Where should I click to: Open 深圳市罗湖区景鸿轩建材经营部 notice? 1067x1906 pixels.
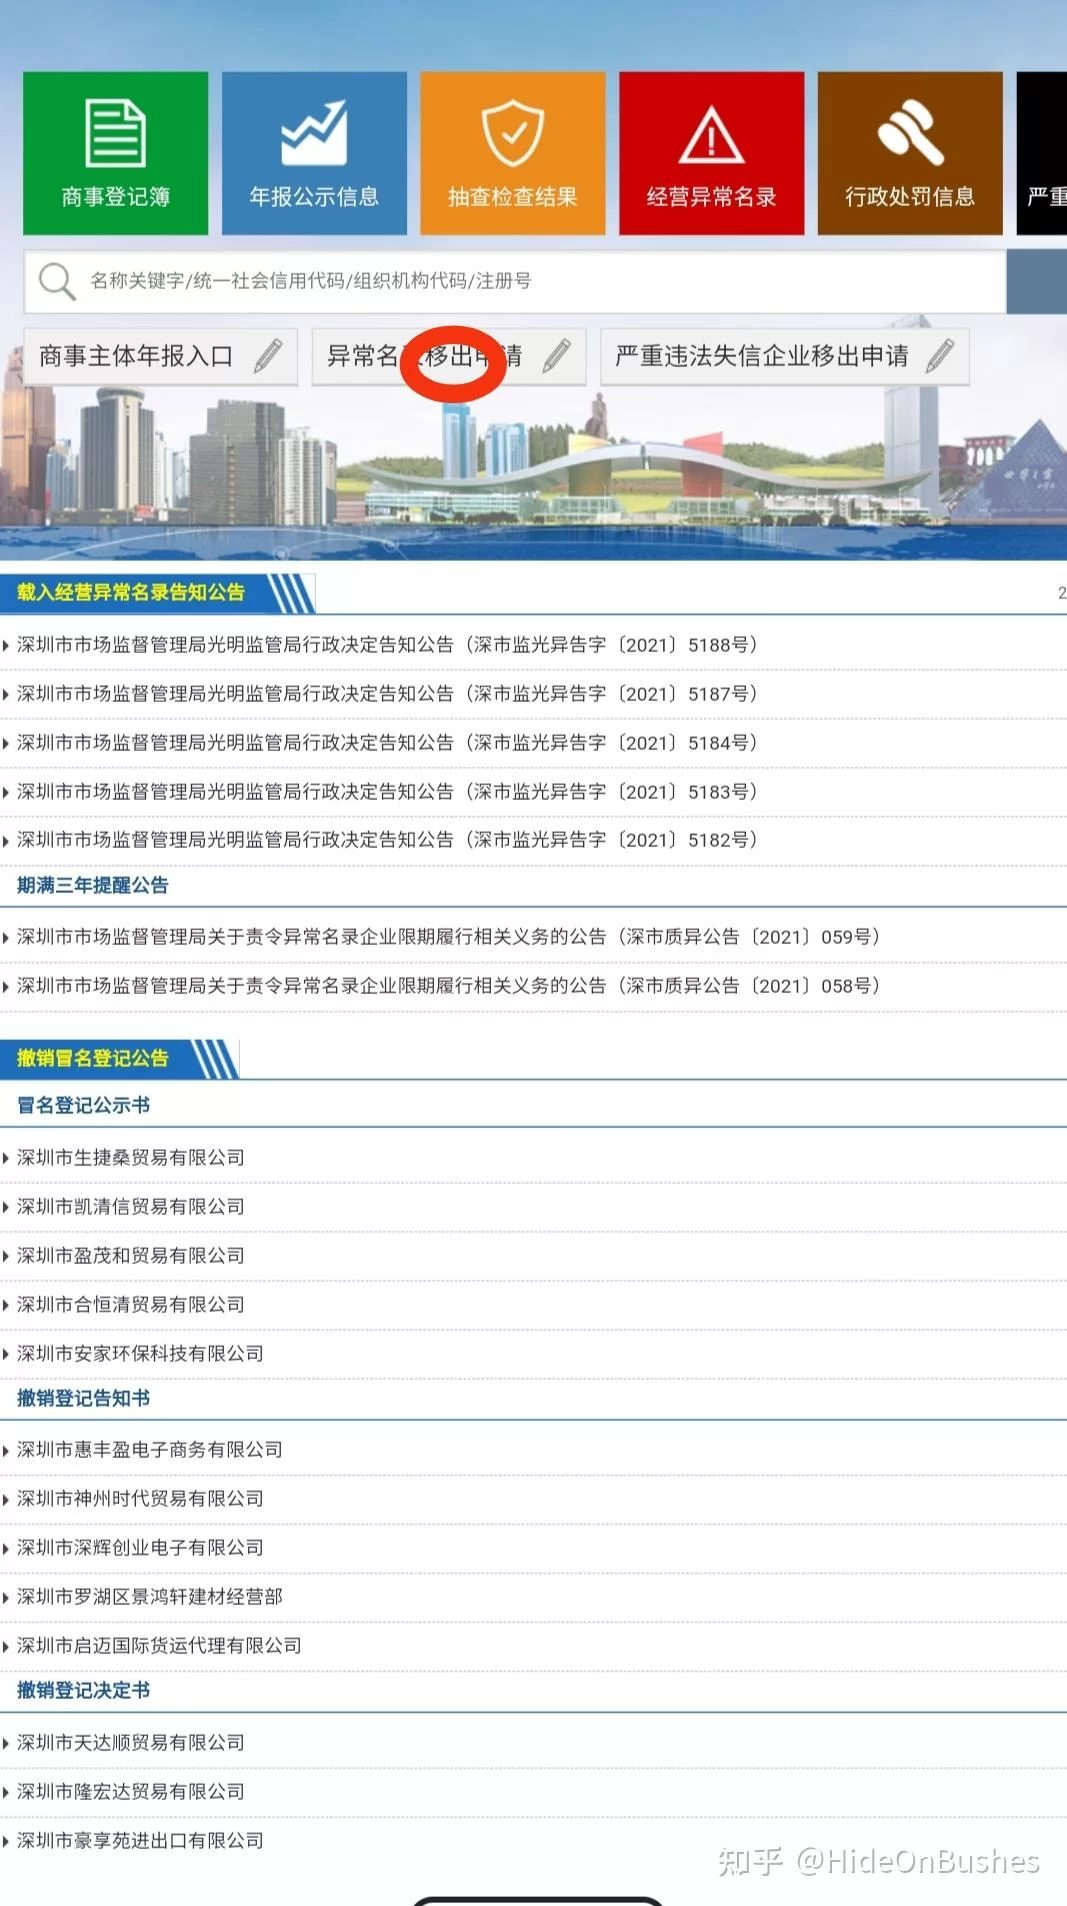(x=150, y=1597)
